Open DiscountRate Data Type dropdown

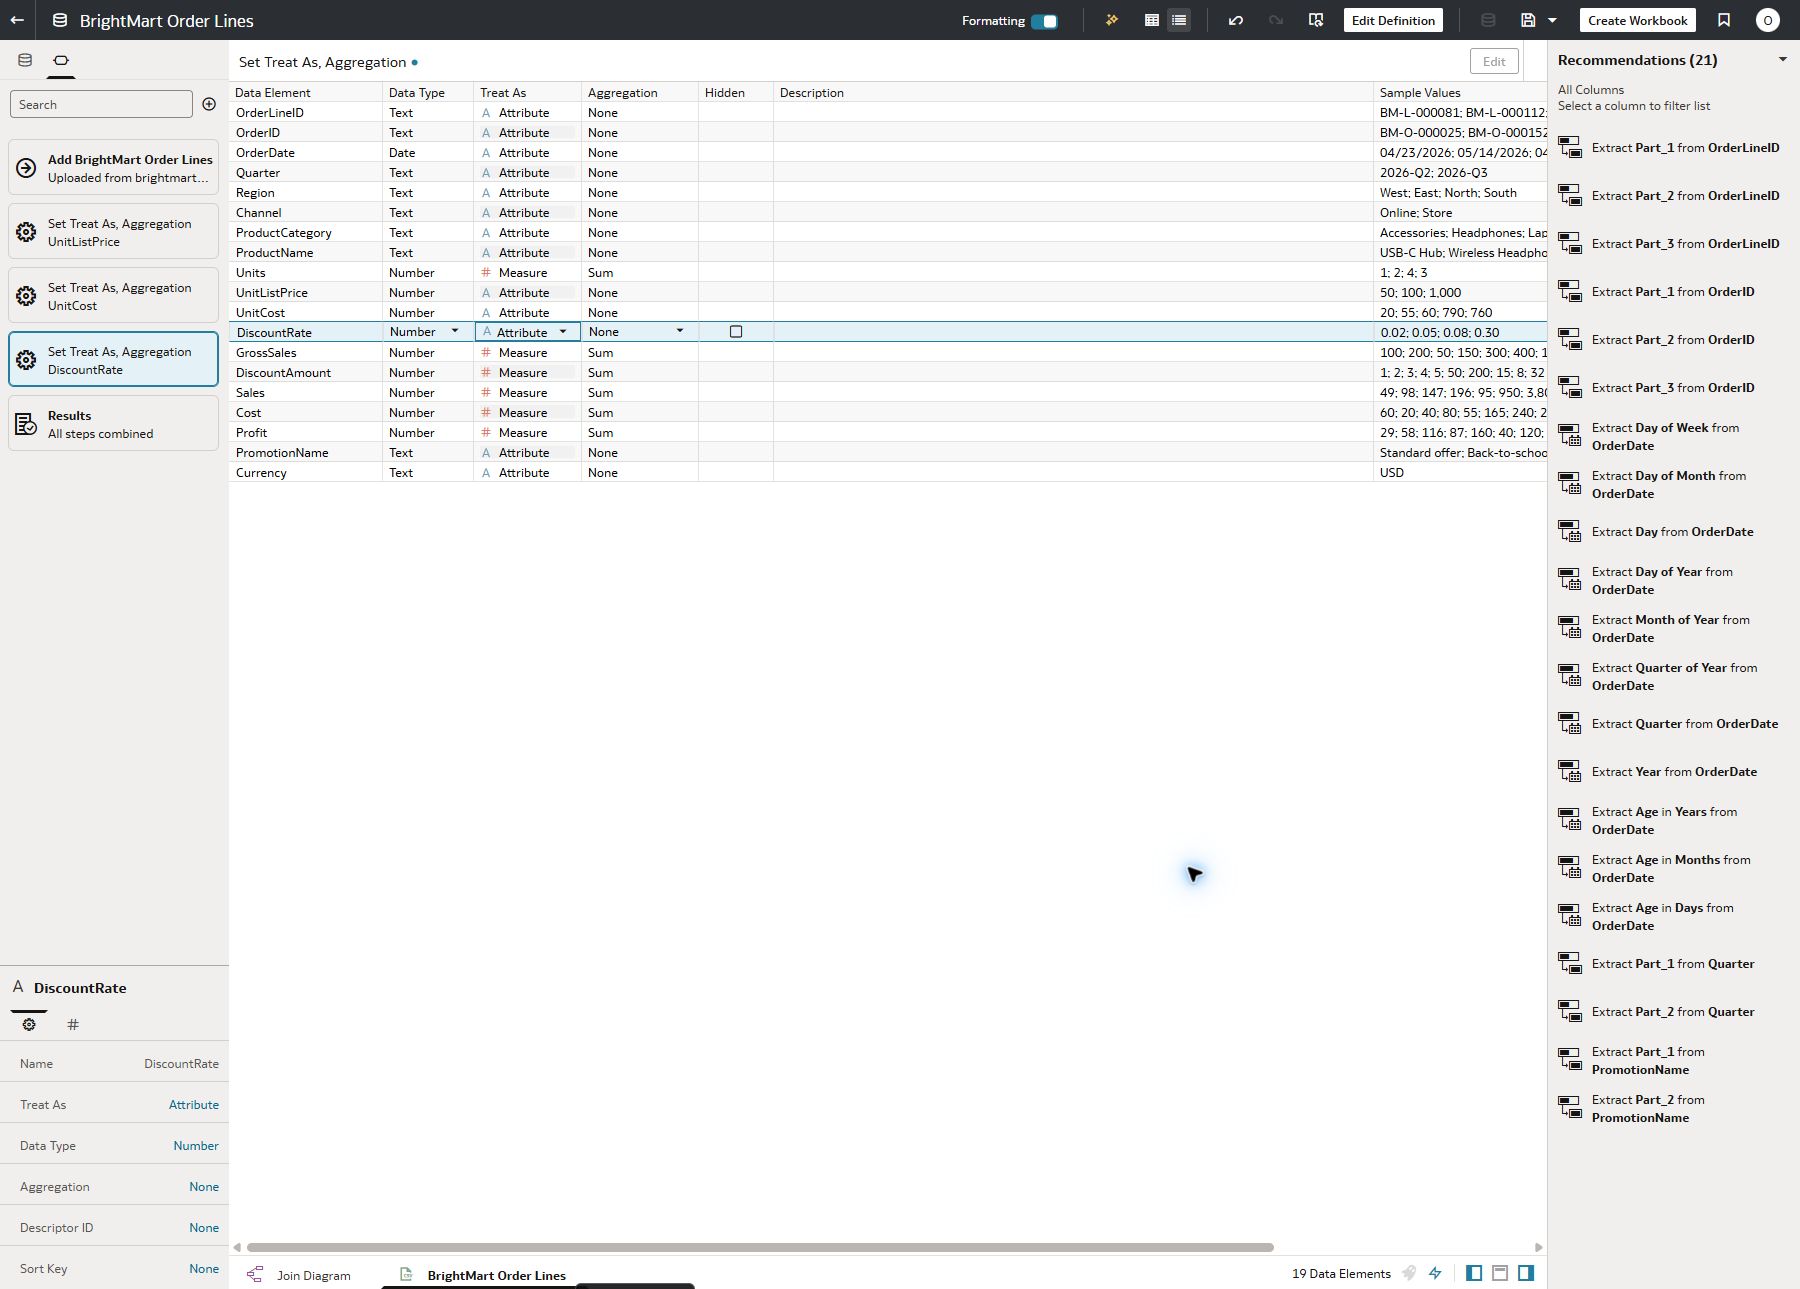pyautogui.click(x=455, y=331)
